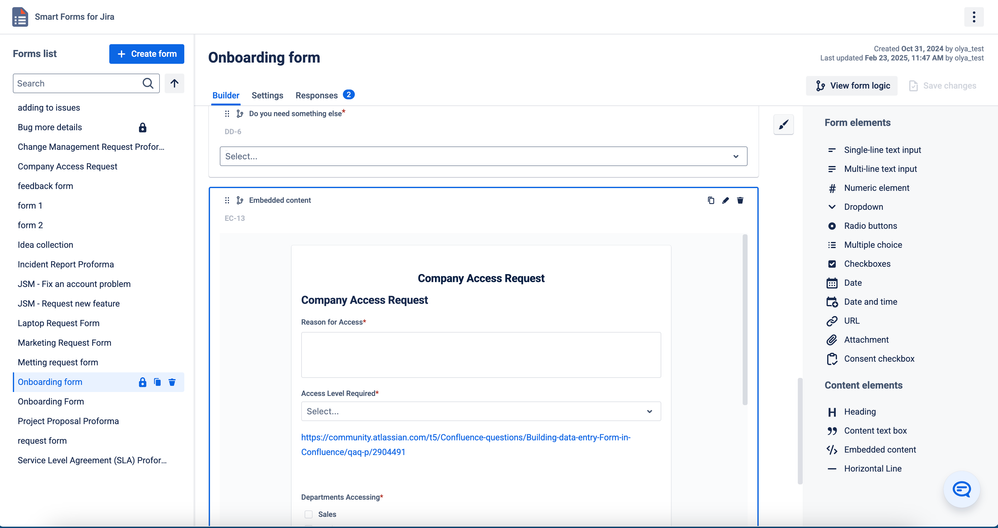Open JSM - Fix an account problem form

pos(74,284)
